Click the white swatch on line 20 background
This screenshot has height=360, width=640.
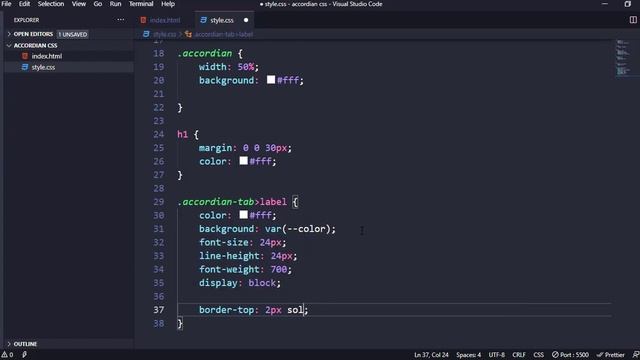[271, 80]
